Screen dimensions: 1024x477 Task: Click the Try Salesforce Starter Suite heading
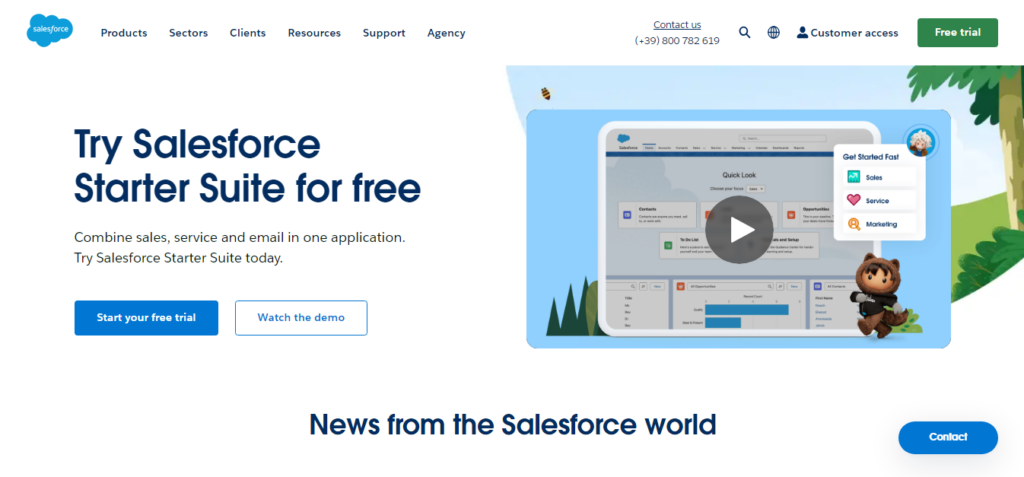(248, 166)
